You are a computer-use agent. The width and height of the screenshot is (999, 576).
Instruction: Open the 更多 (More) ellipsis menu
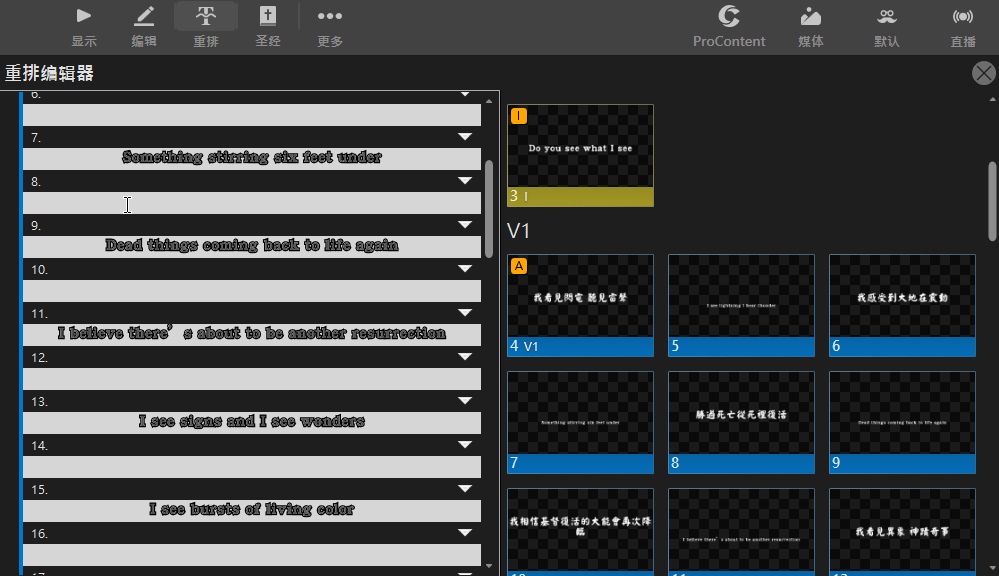coord(330,16)
